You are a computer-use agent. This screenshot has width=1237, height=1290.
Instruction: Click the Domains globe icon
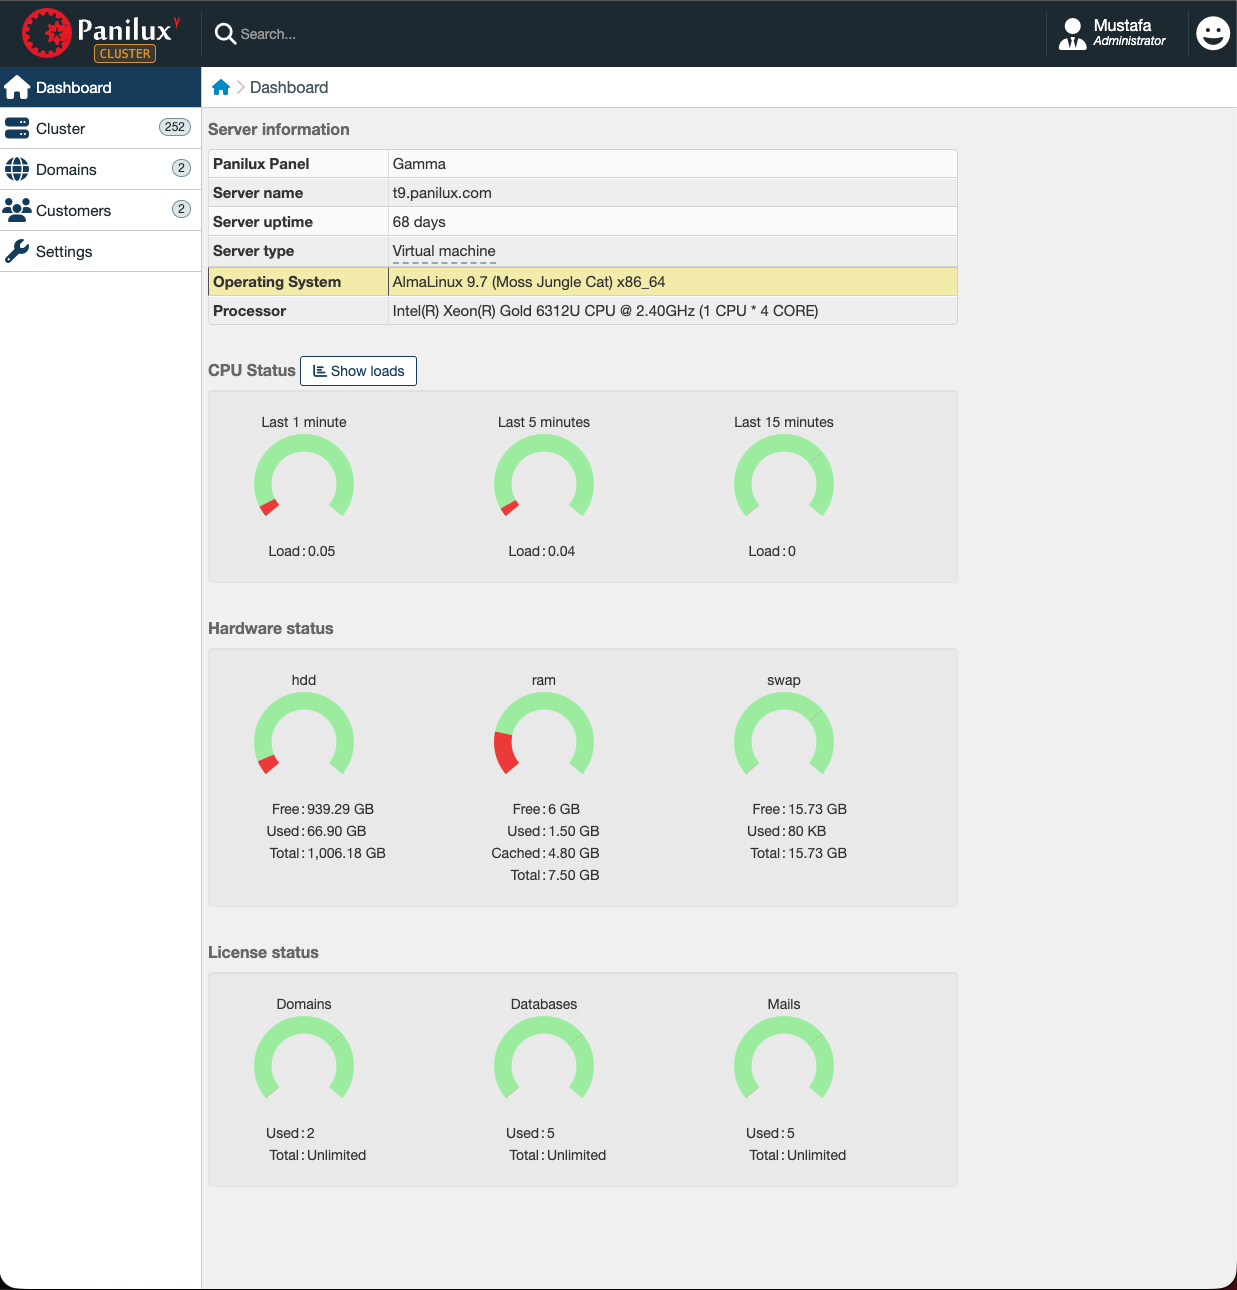[x=17, y=170]
